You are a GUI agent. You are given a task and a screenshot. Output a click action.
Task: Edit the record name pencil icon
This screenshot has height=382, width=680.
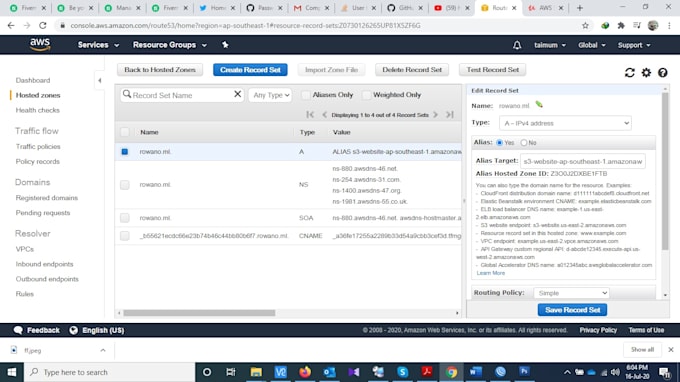539,104
